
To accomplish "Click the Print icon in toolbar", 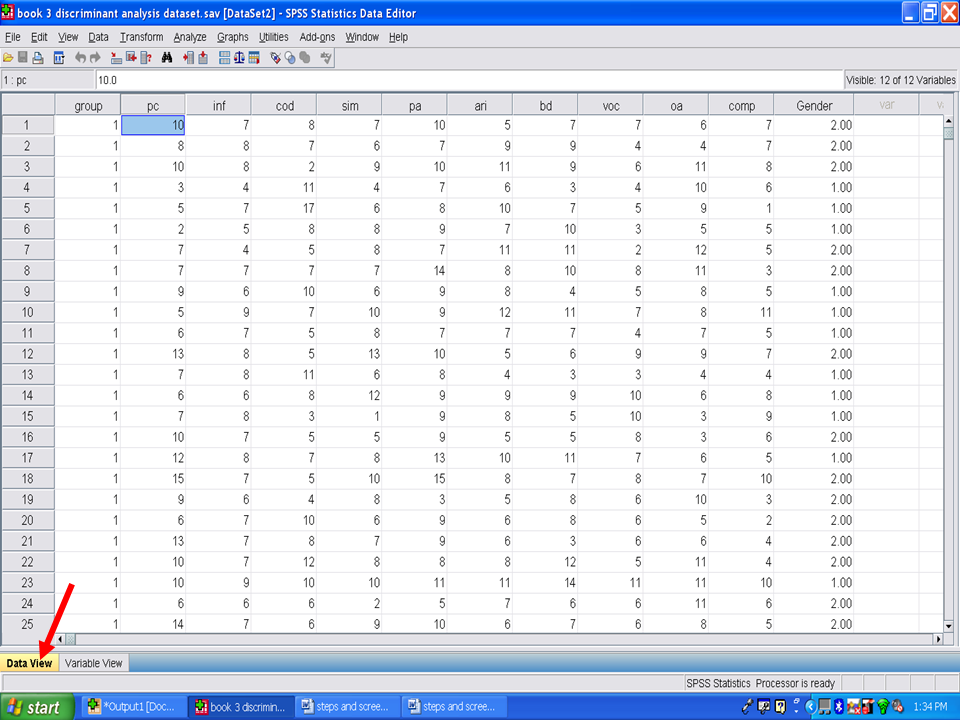I will click(x=38, y=58).
